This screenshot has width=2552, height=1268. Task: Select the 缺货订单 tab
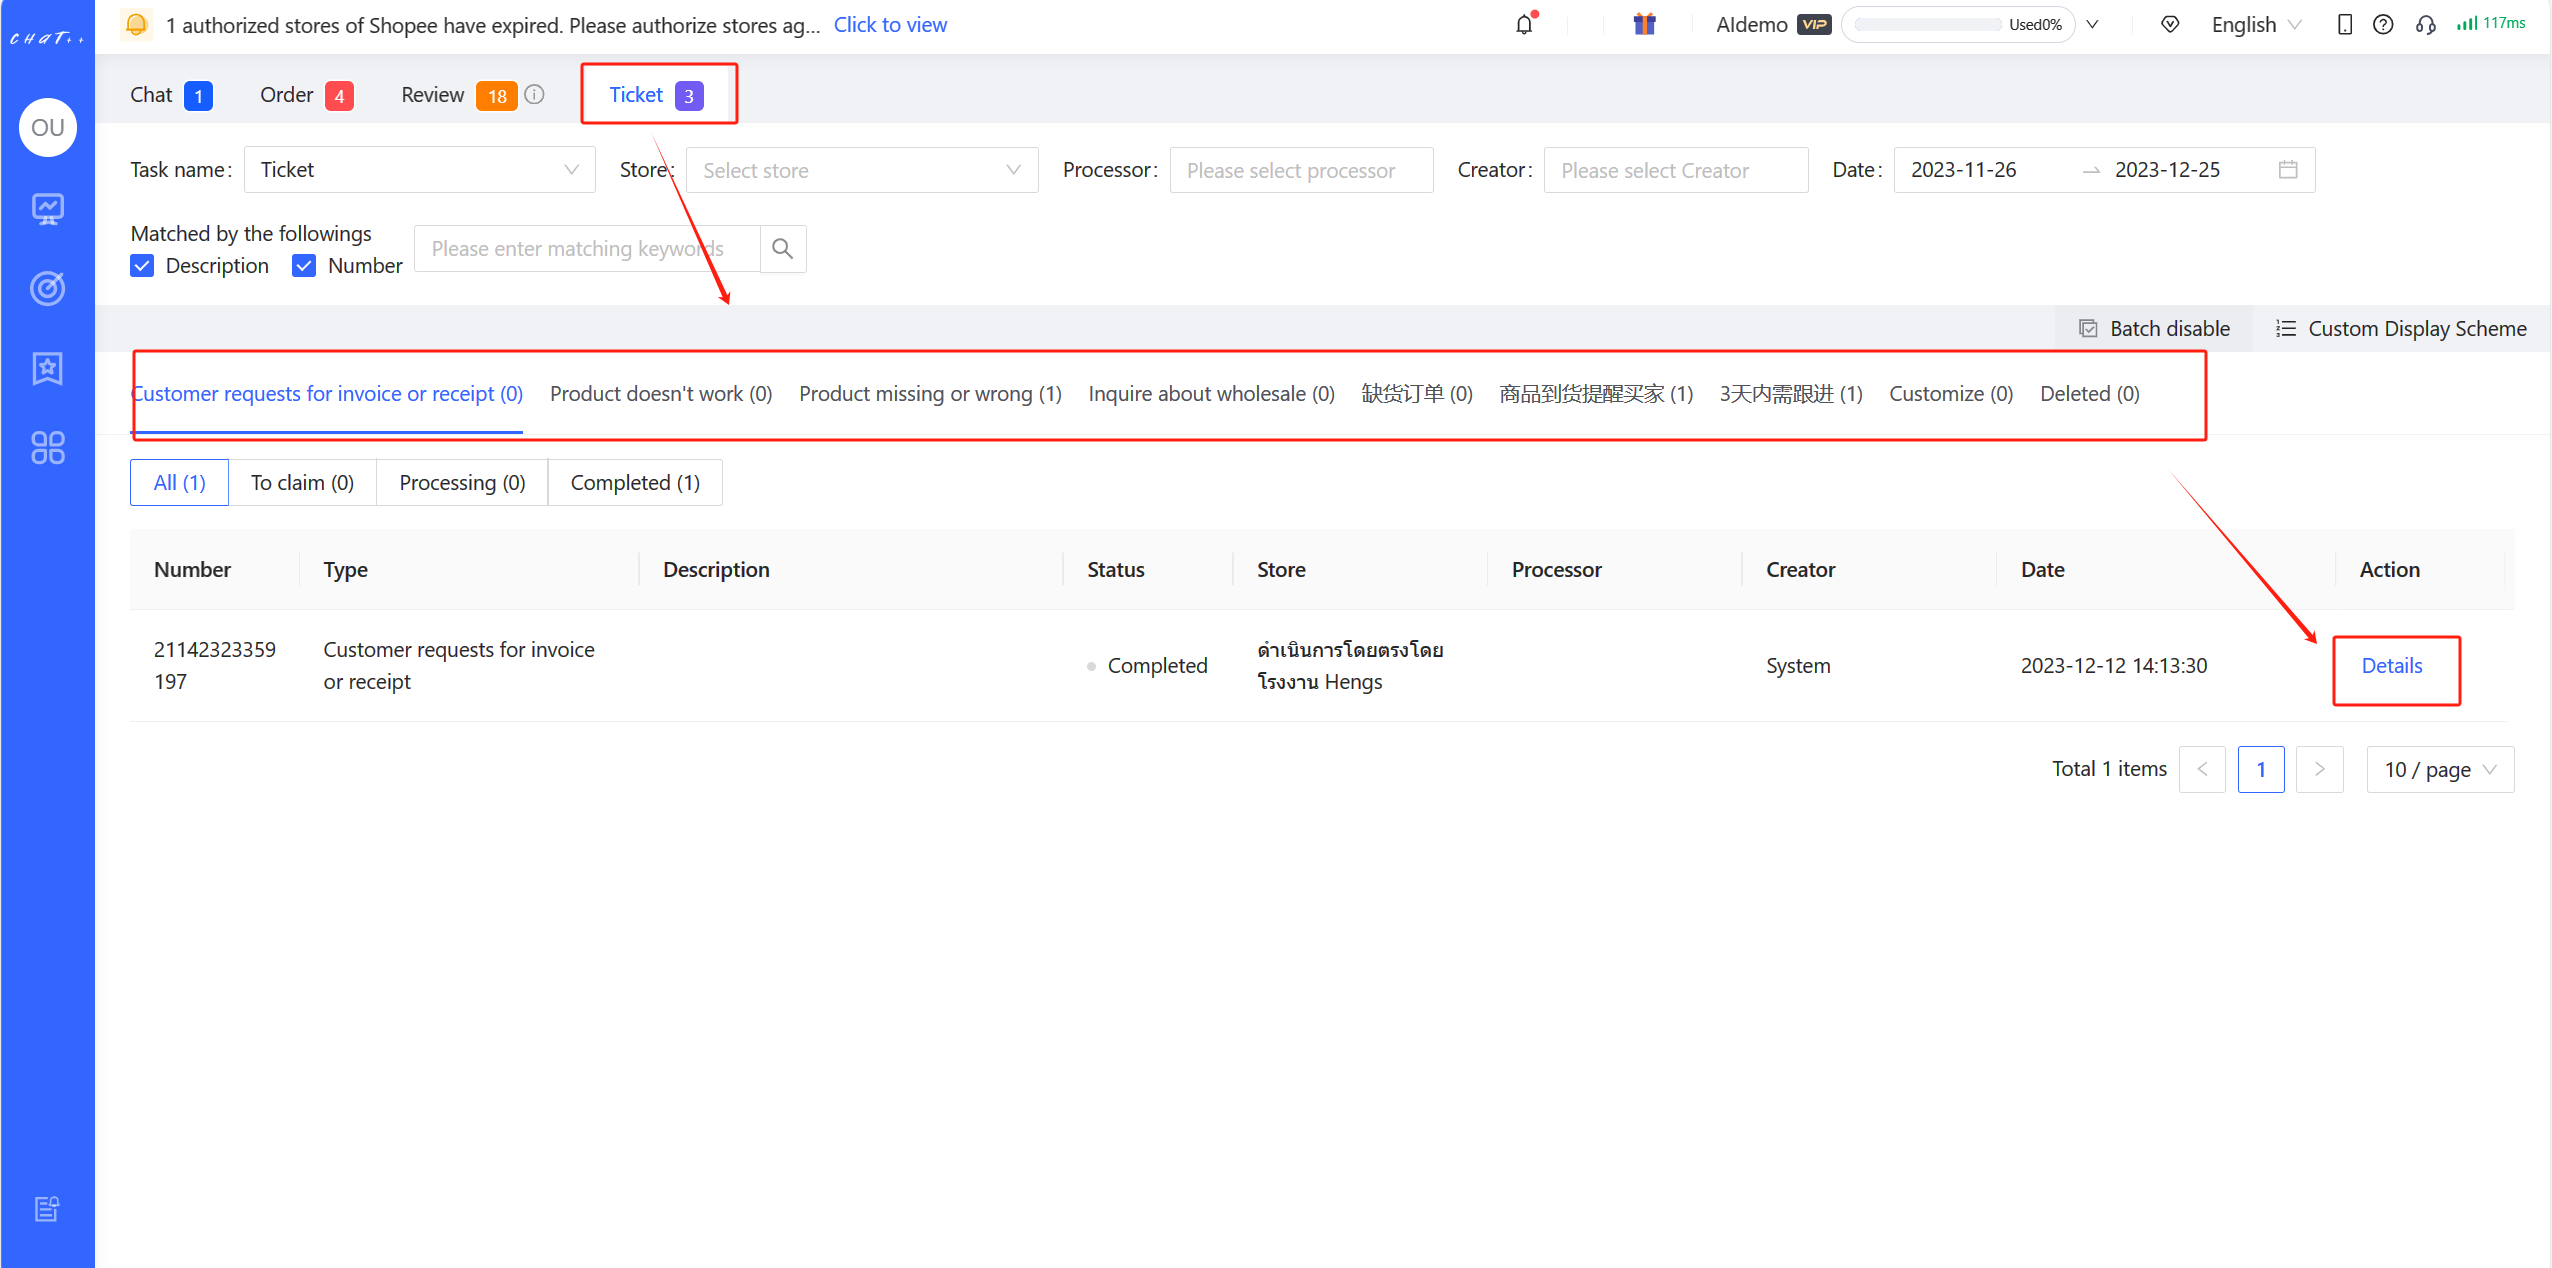click(1417, 394)
